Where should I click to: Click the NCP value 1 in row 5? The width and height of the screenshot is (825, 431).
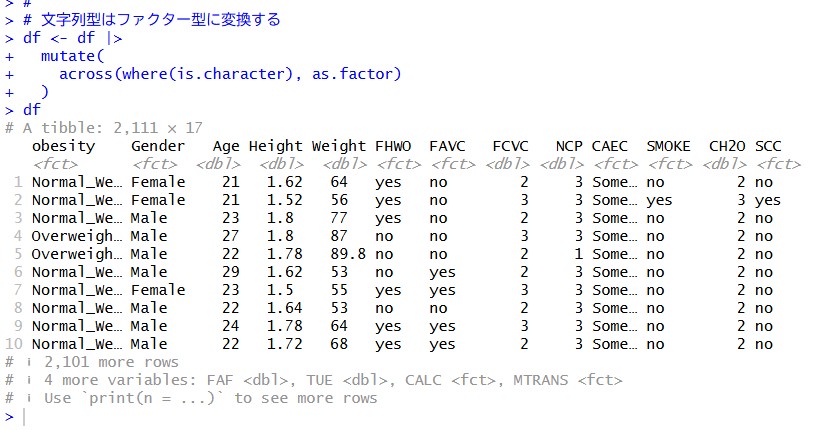tap(578, 254)
